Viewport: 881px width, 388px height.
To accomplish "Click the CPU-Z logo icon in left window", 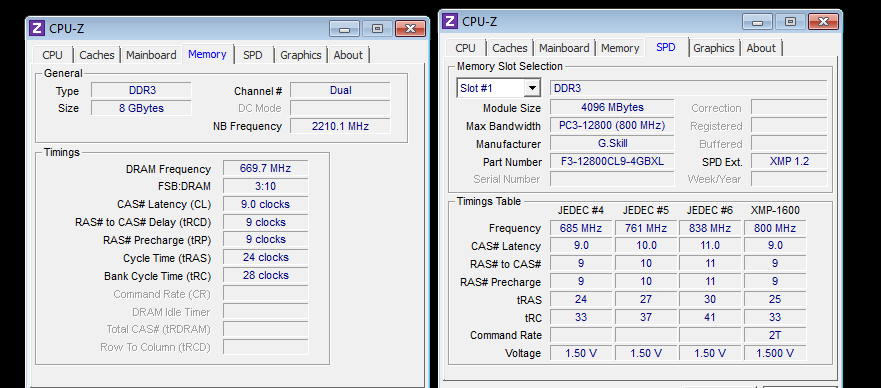I will pos(38,29).
